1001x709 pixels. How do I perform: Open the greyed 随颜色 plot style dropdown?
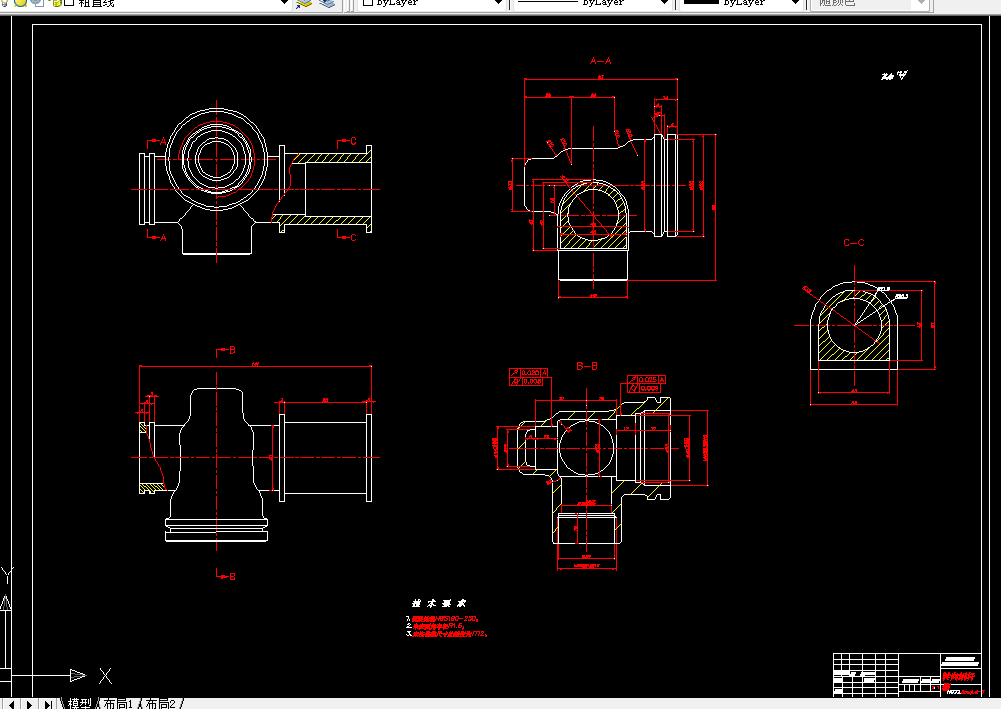pyautogui.click(x=921, y=3)
